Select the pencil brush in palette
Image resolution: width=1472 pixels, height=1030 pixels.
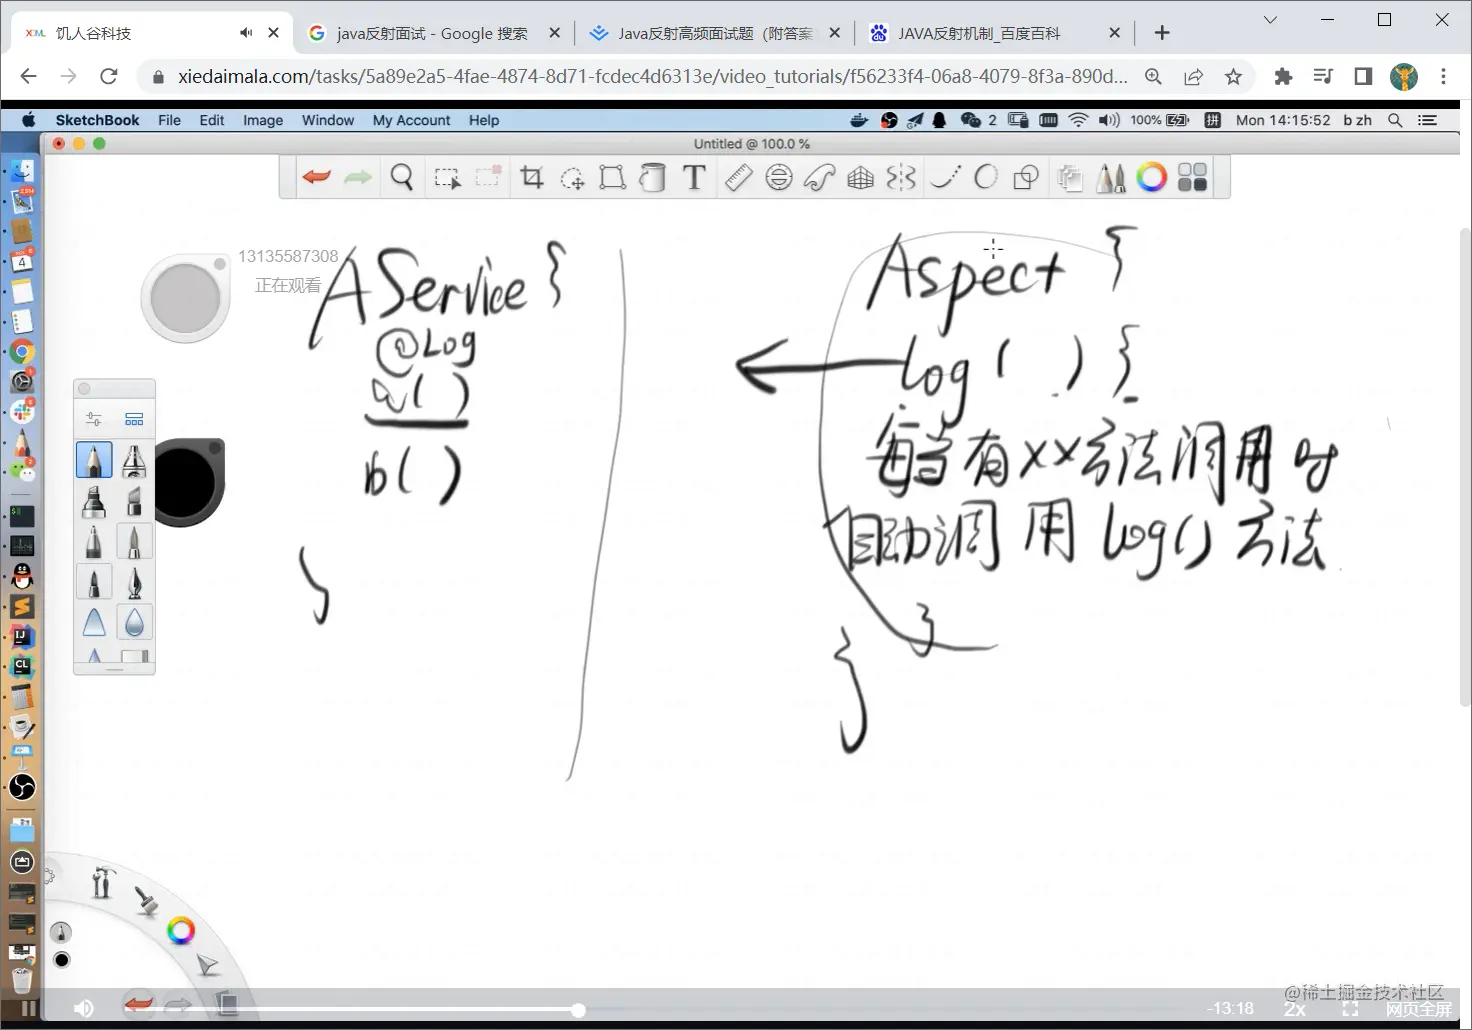click(94, 461)
